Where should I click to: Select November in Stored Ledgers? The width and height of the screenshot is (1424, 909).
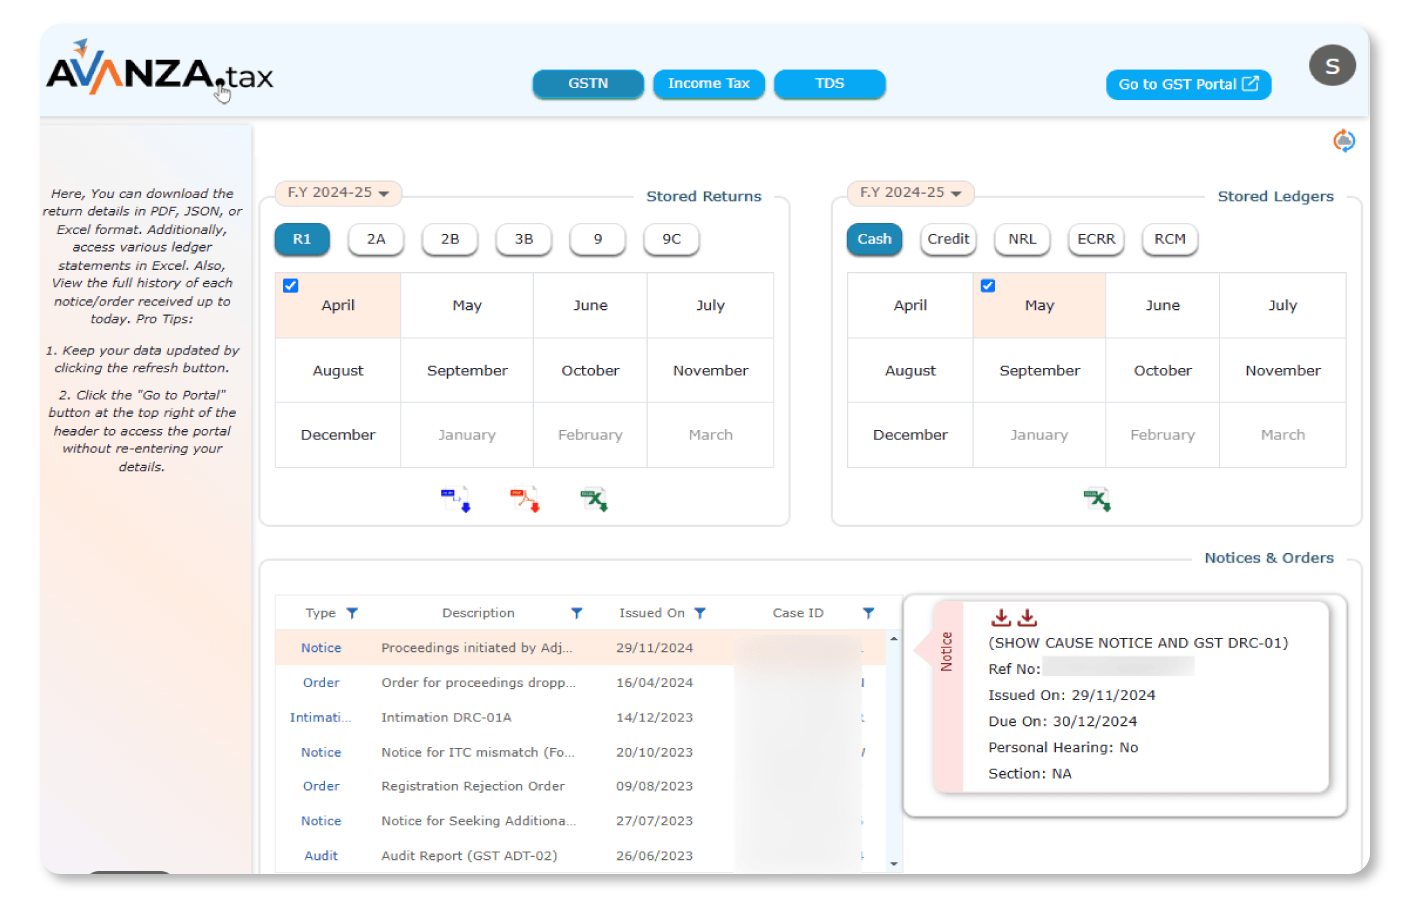[1282, 371]
